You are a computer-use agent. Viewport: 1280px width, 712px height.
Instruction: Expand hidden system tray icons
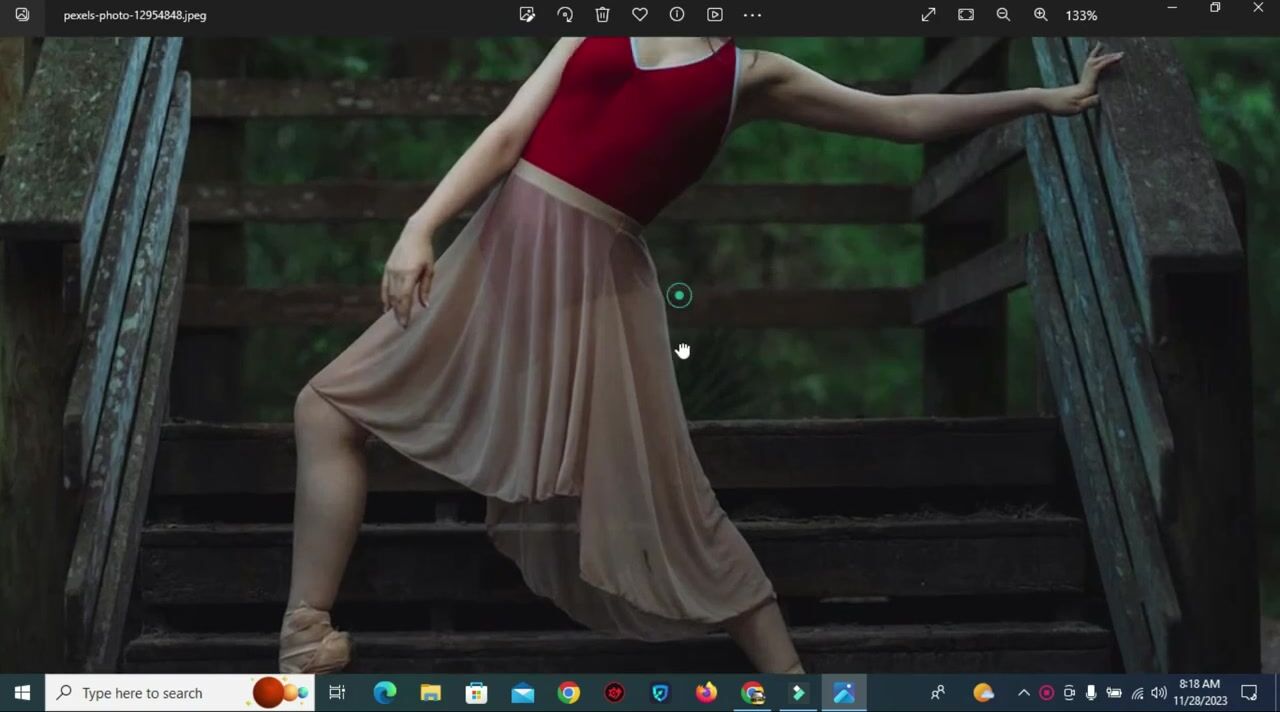coord(1024,693)
